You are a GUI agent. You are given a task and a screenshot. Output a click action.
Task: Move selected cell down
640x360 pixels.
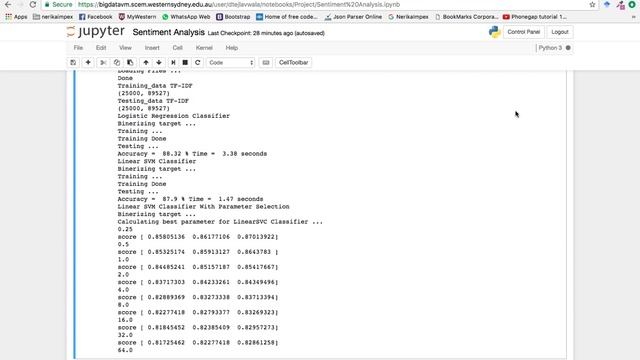click(x=159, y=62)
